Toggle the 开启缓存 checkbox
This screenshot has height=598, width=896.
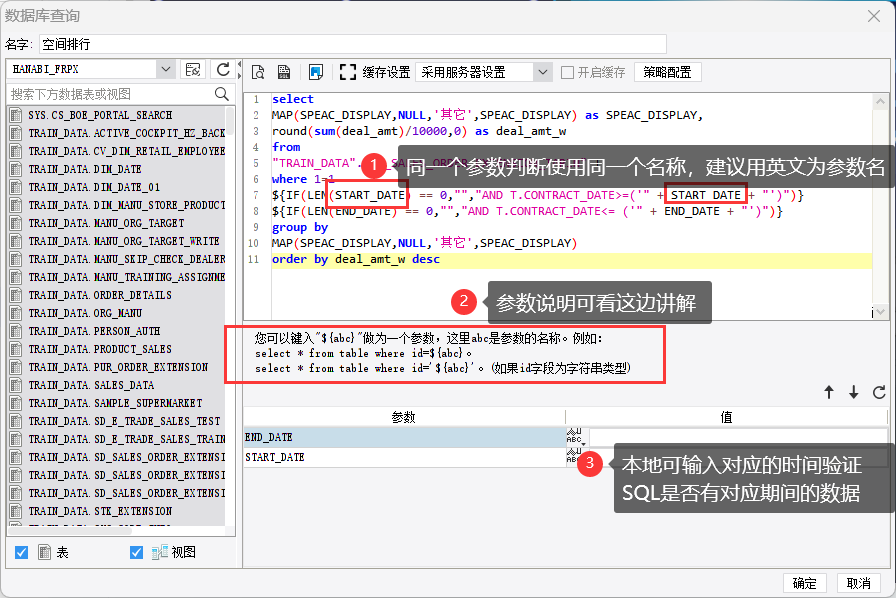pos(567,73)
